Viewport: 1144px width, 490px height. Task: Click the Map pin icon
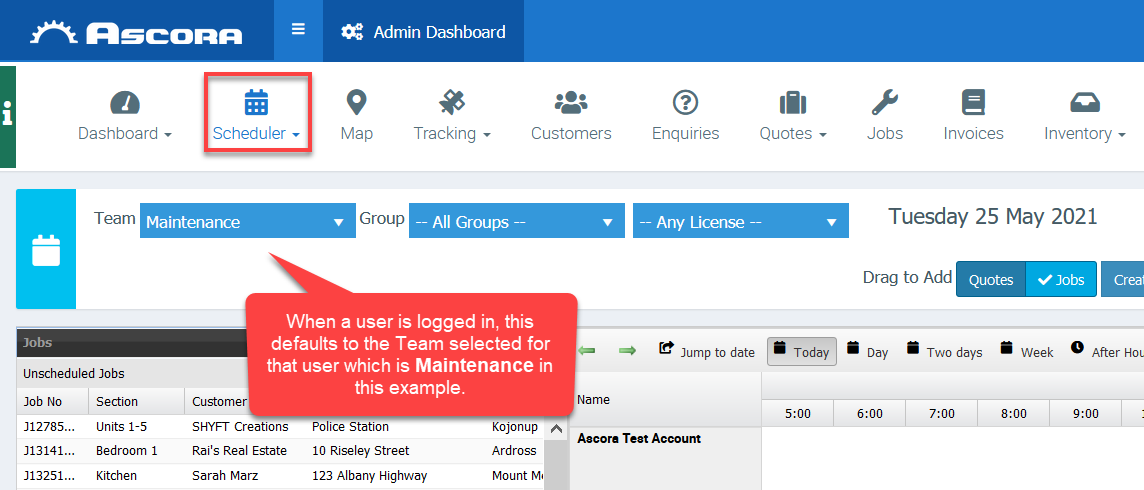[x=356, y=103]
